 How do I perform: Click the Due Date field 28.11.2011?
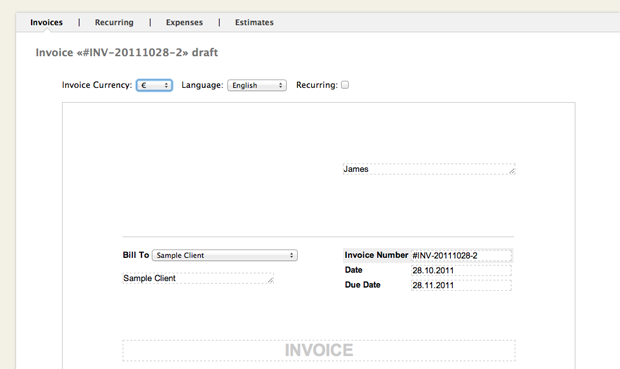click(461, 285)
